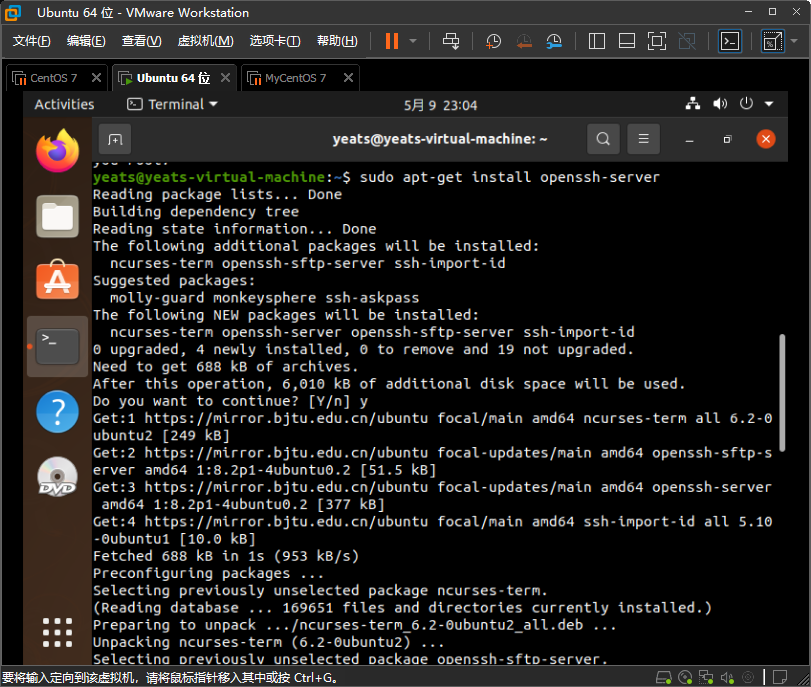Image resolution: width=811 pixels, height=687 pixels.
Task: Toggle the VMware library sidebar view
Action: 597,41
